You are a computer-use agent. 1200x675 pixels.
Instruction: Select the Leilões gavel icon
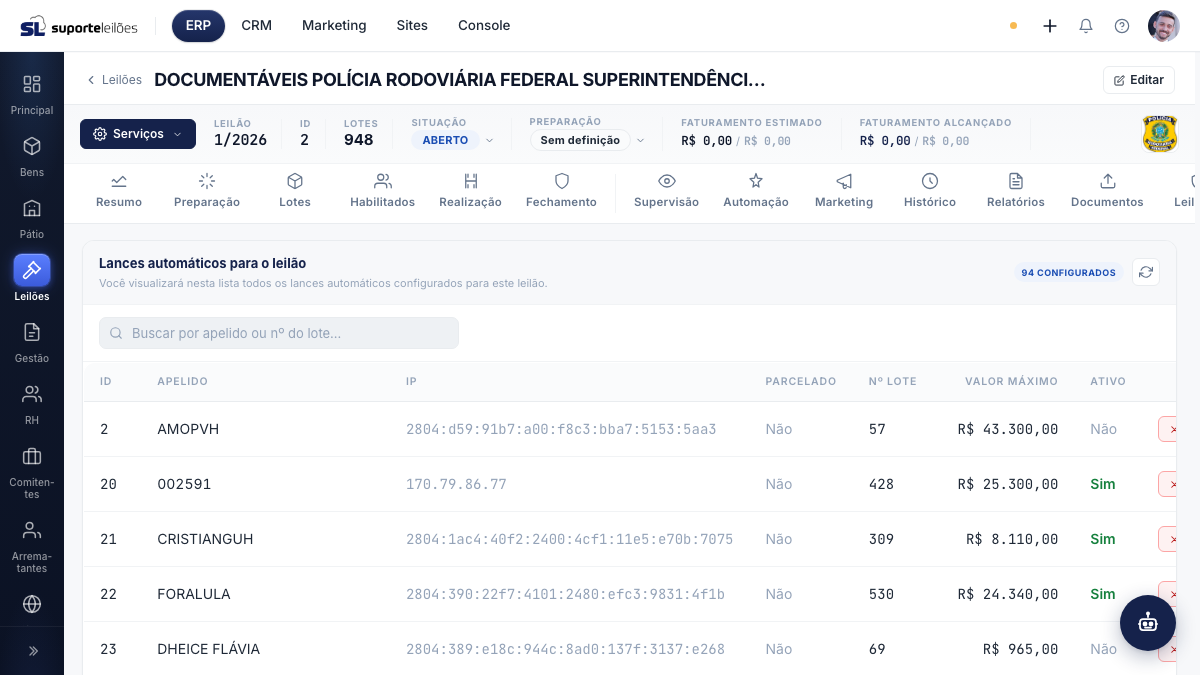[x=32, y=270]
